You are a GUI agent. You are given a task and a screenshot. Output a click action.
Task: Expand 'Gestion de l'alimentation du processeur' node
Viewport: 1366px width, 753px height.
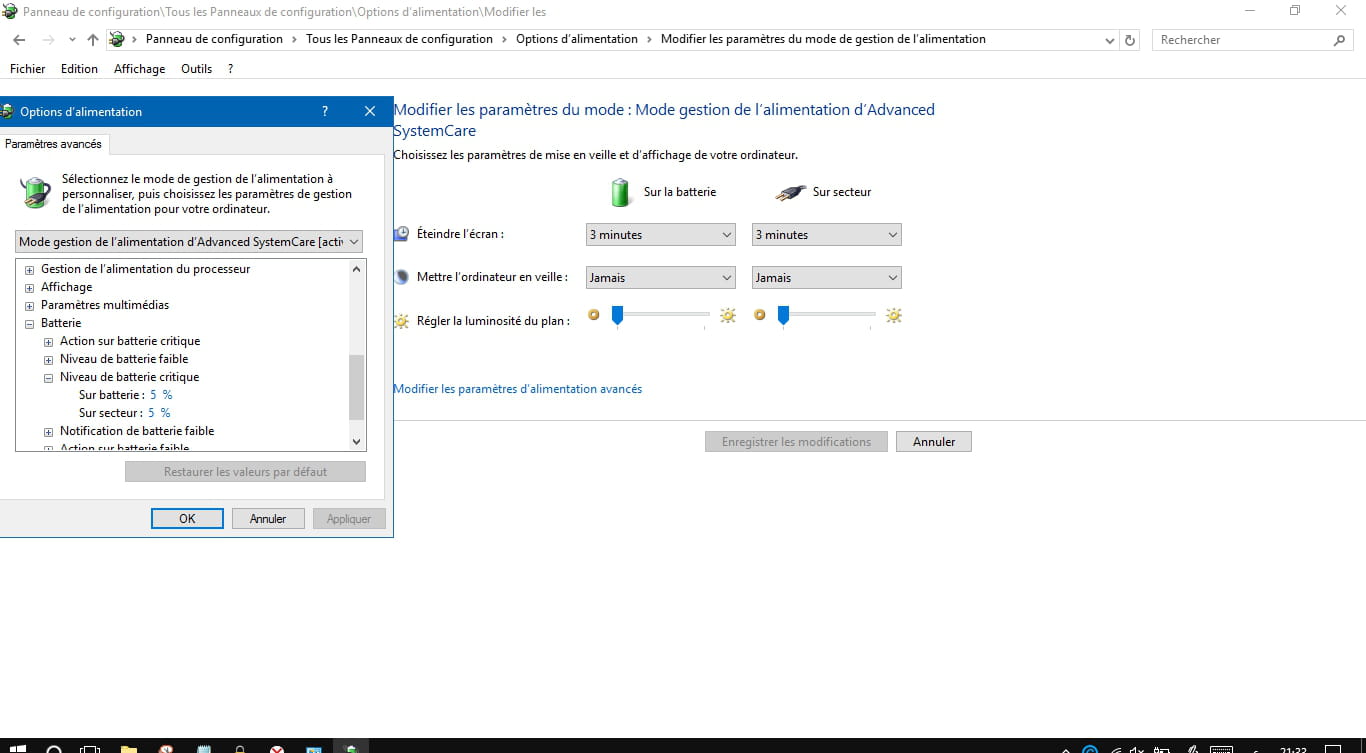coord(30,270)
